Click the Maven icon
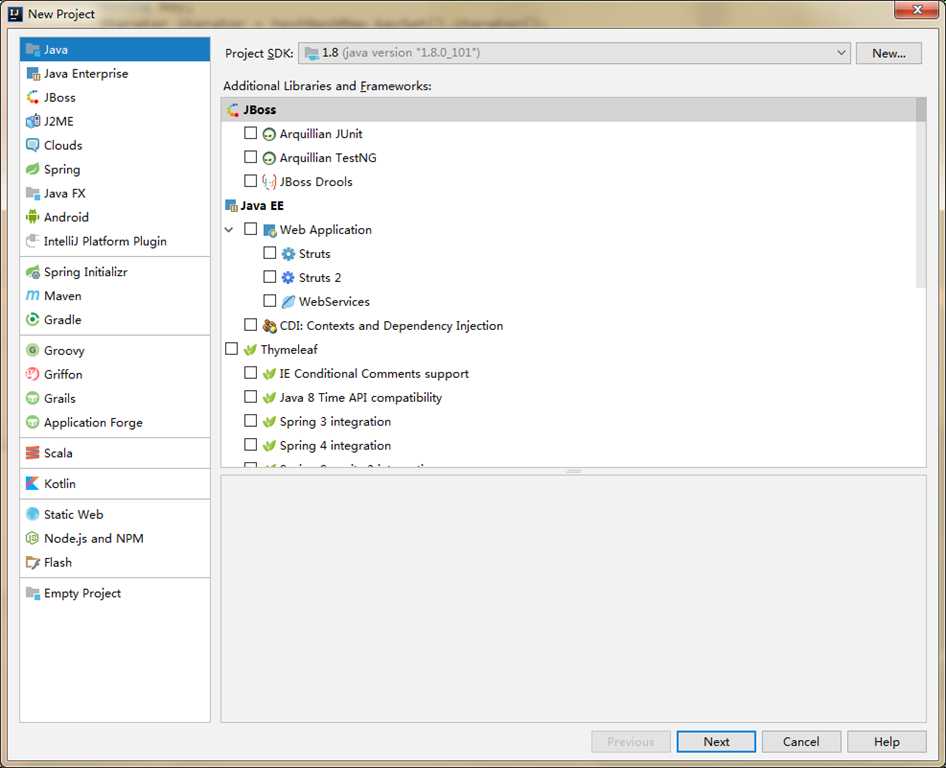Screen dimensions: 946x768 (x=33, y=296)
